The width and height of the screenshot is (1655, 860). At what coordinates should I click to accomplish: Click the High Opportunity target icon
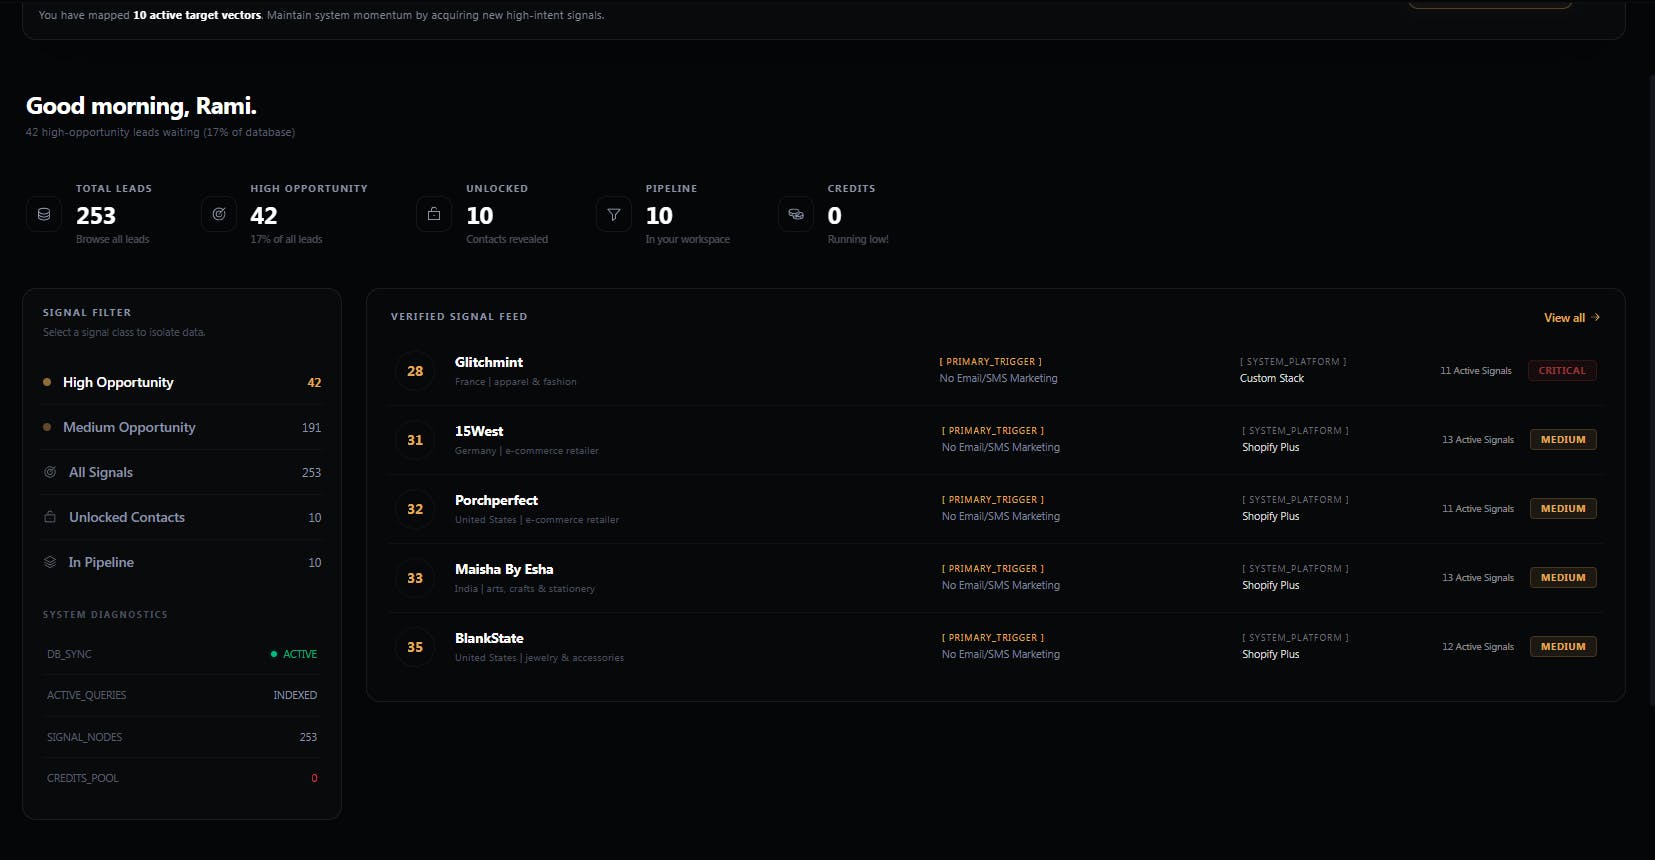[219, 214]
